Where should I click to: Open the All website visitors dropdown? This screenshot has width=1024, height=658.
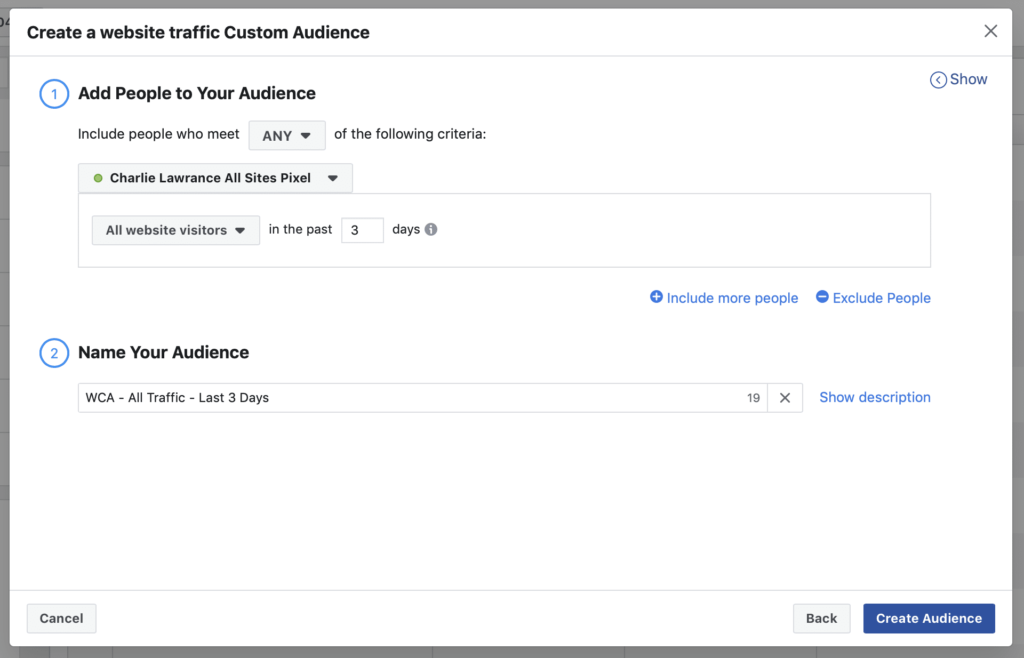pos(176,230)
